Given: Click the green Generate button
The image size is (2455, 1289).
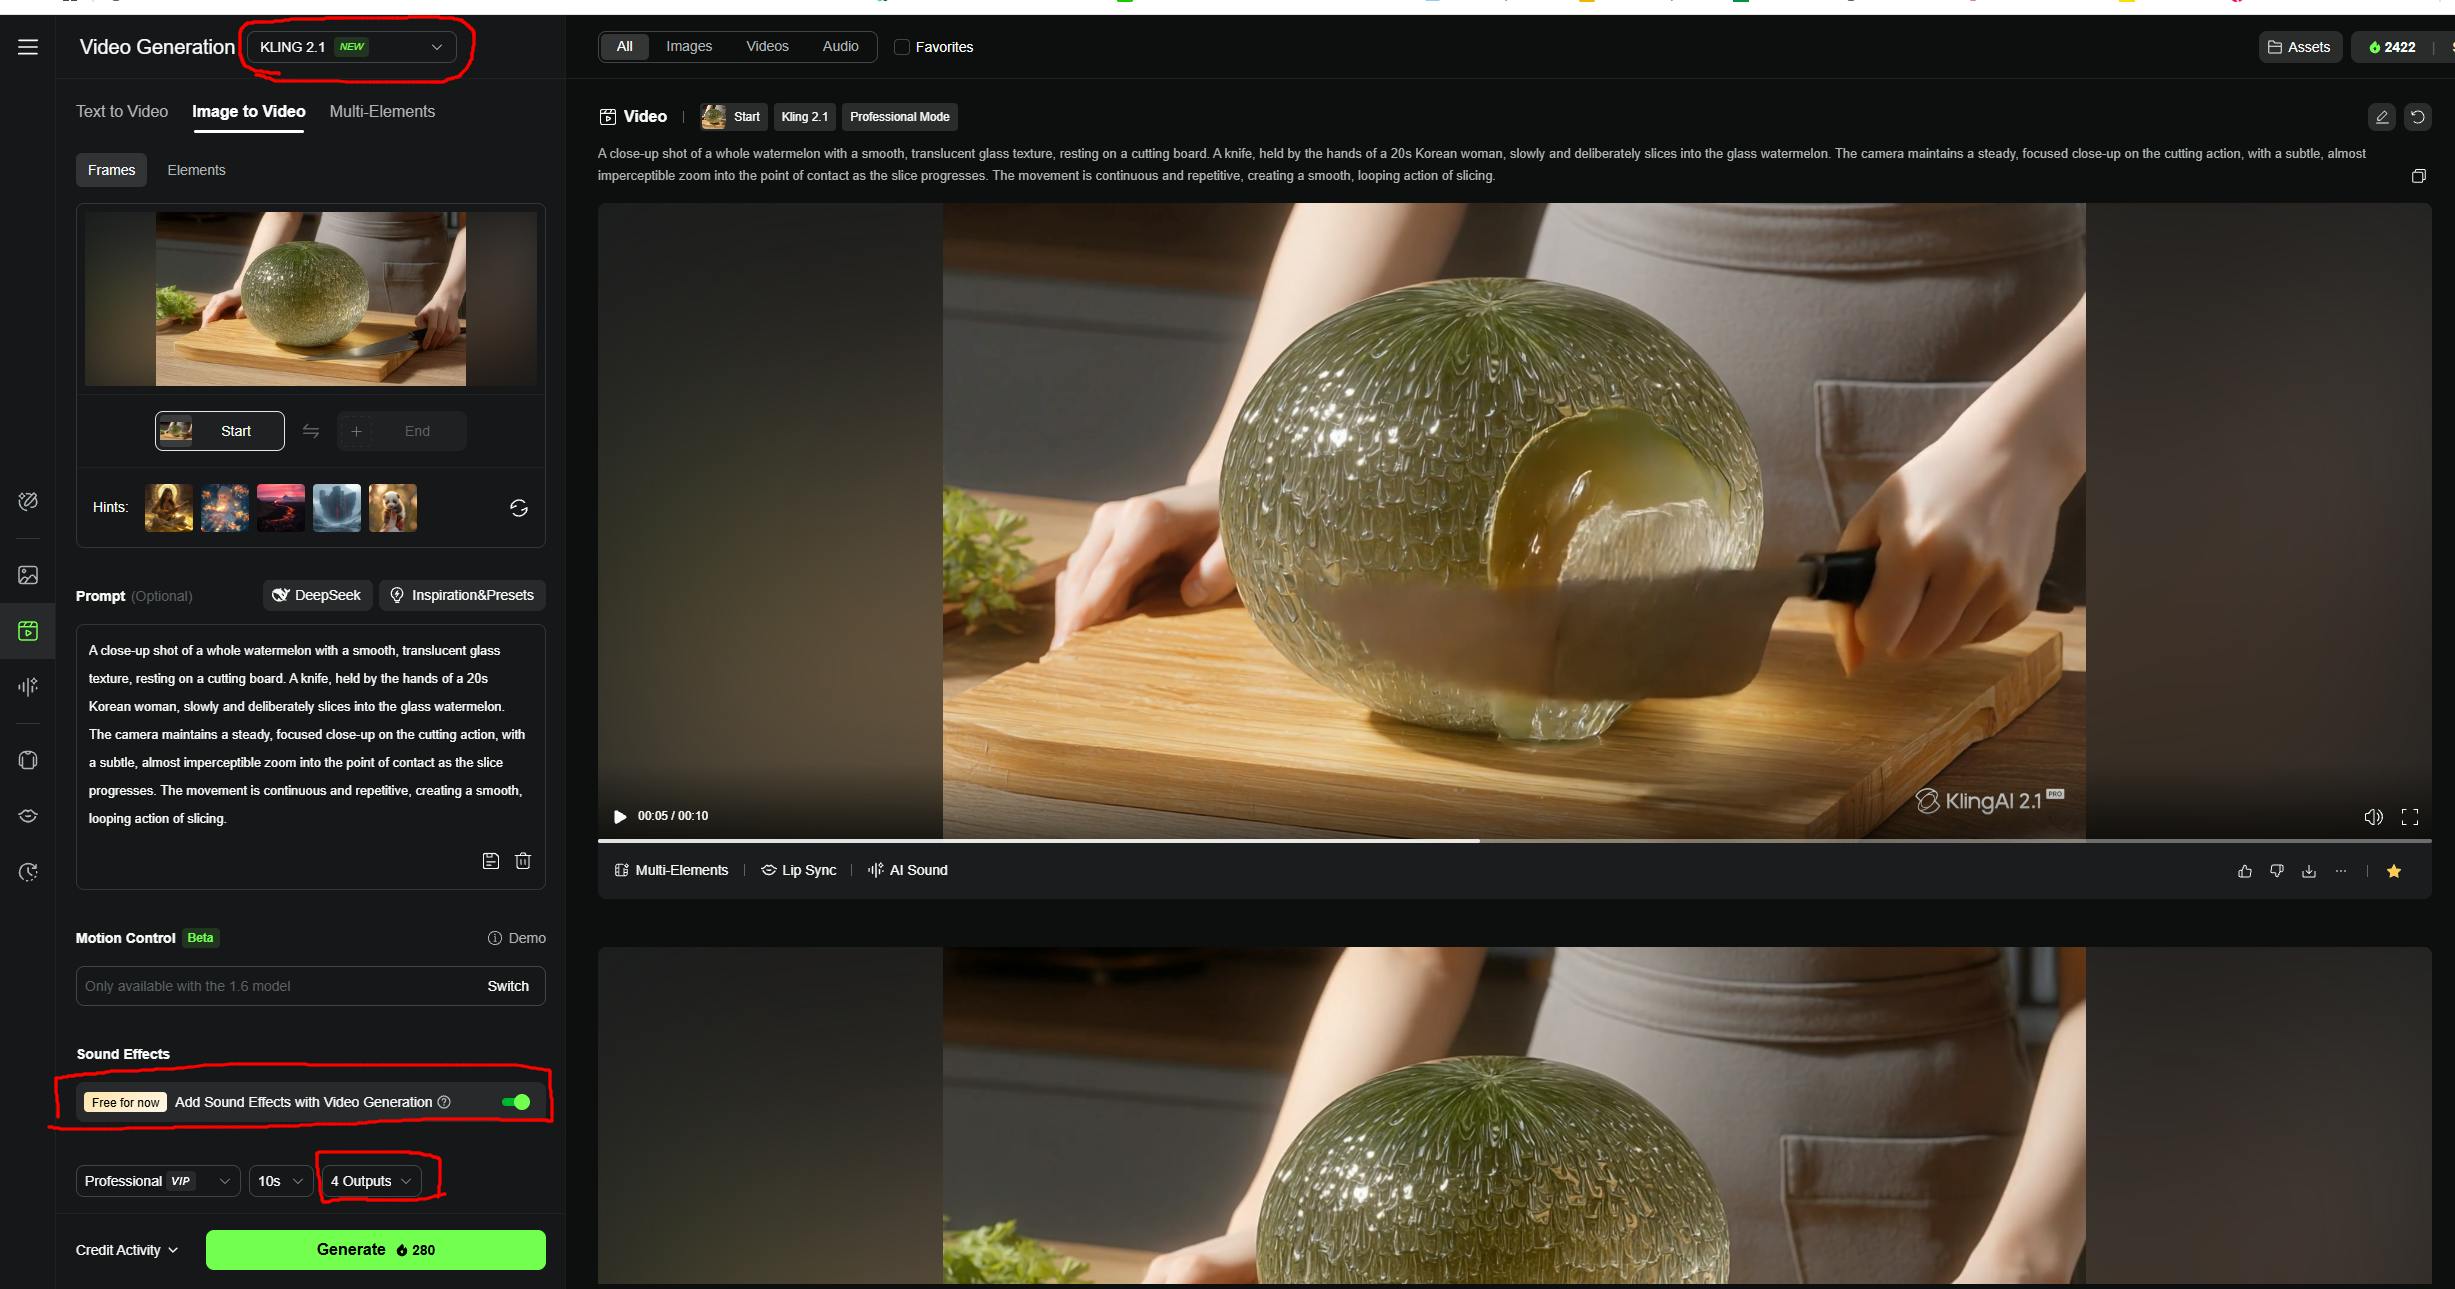Looking at the screenshot, I should (376, 1250).
